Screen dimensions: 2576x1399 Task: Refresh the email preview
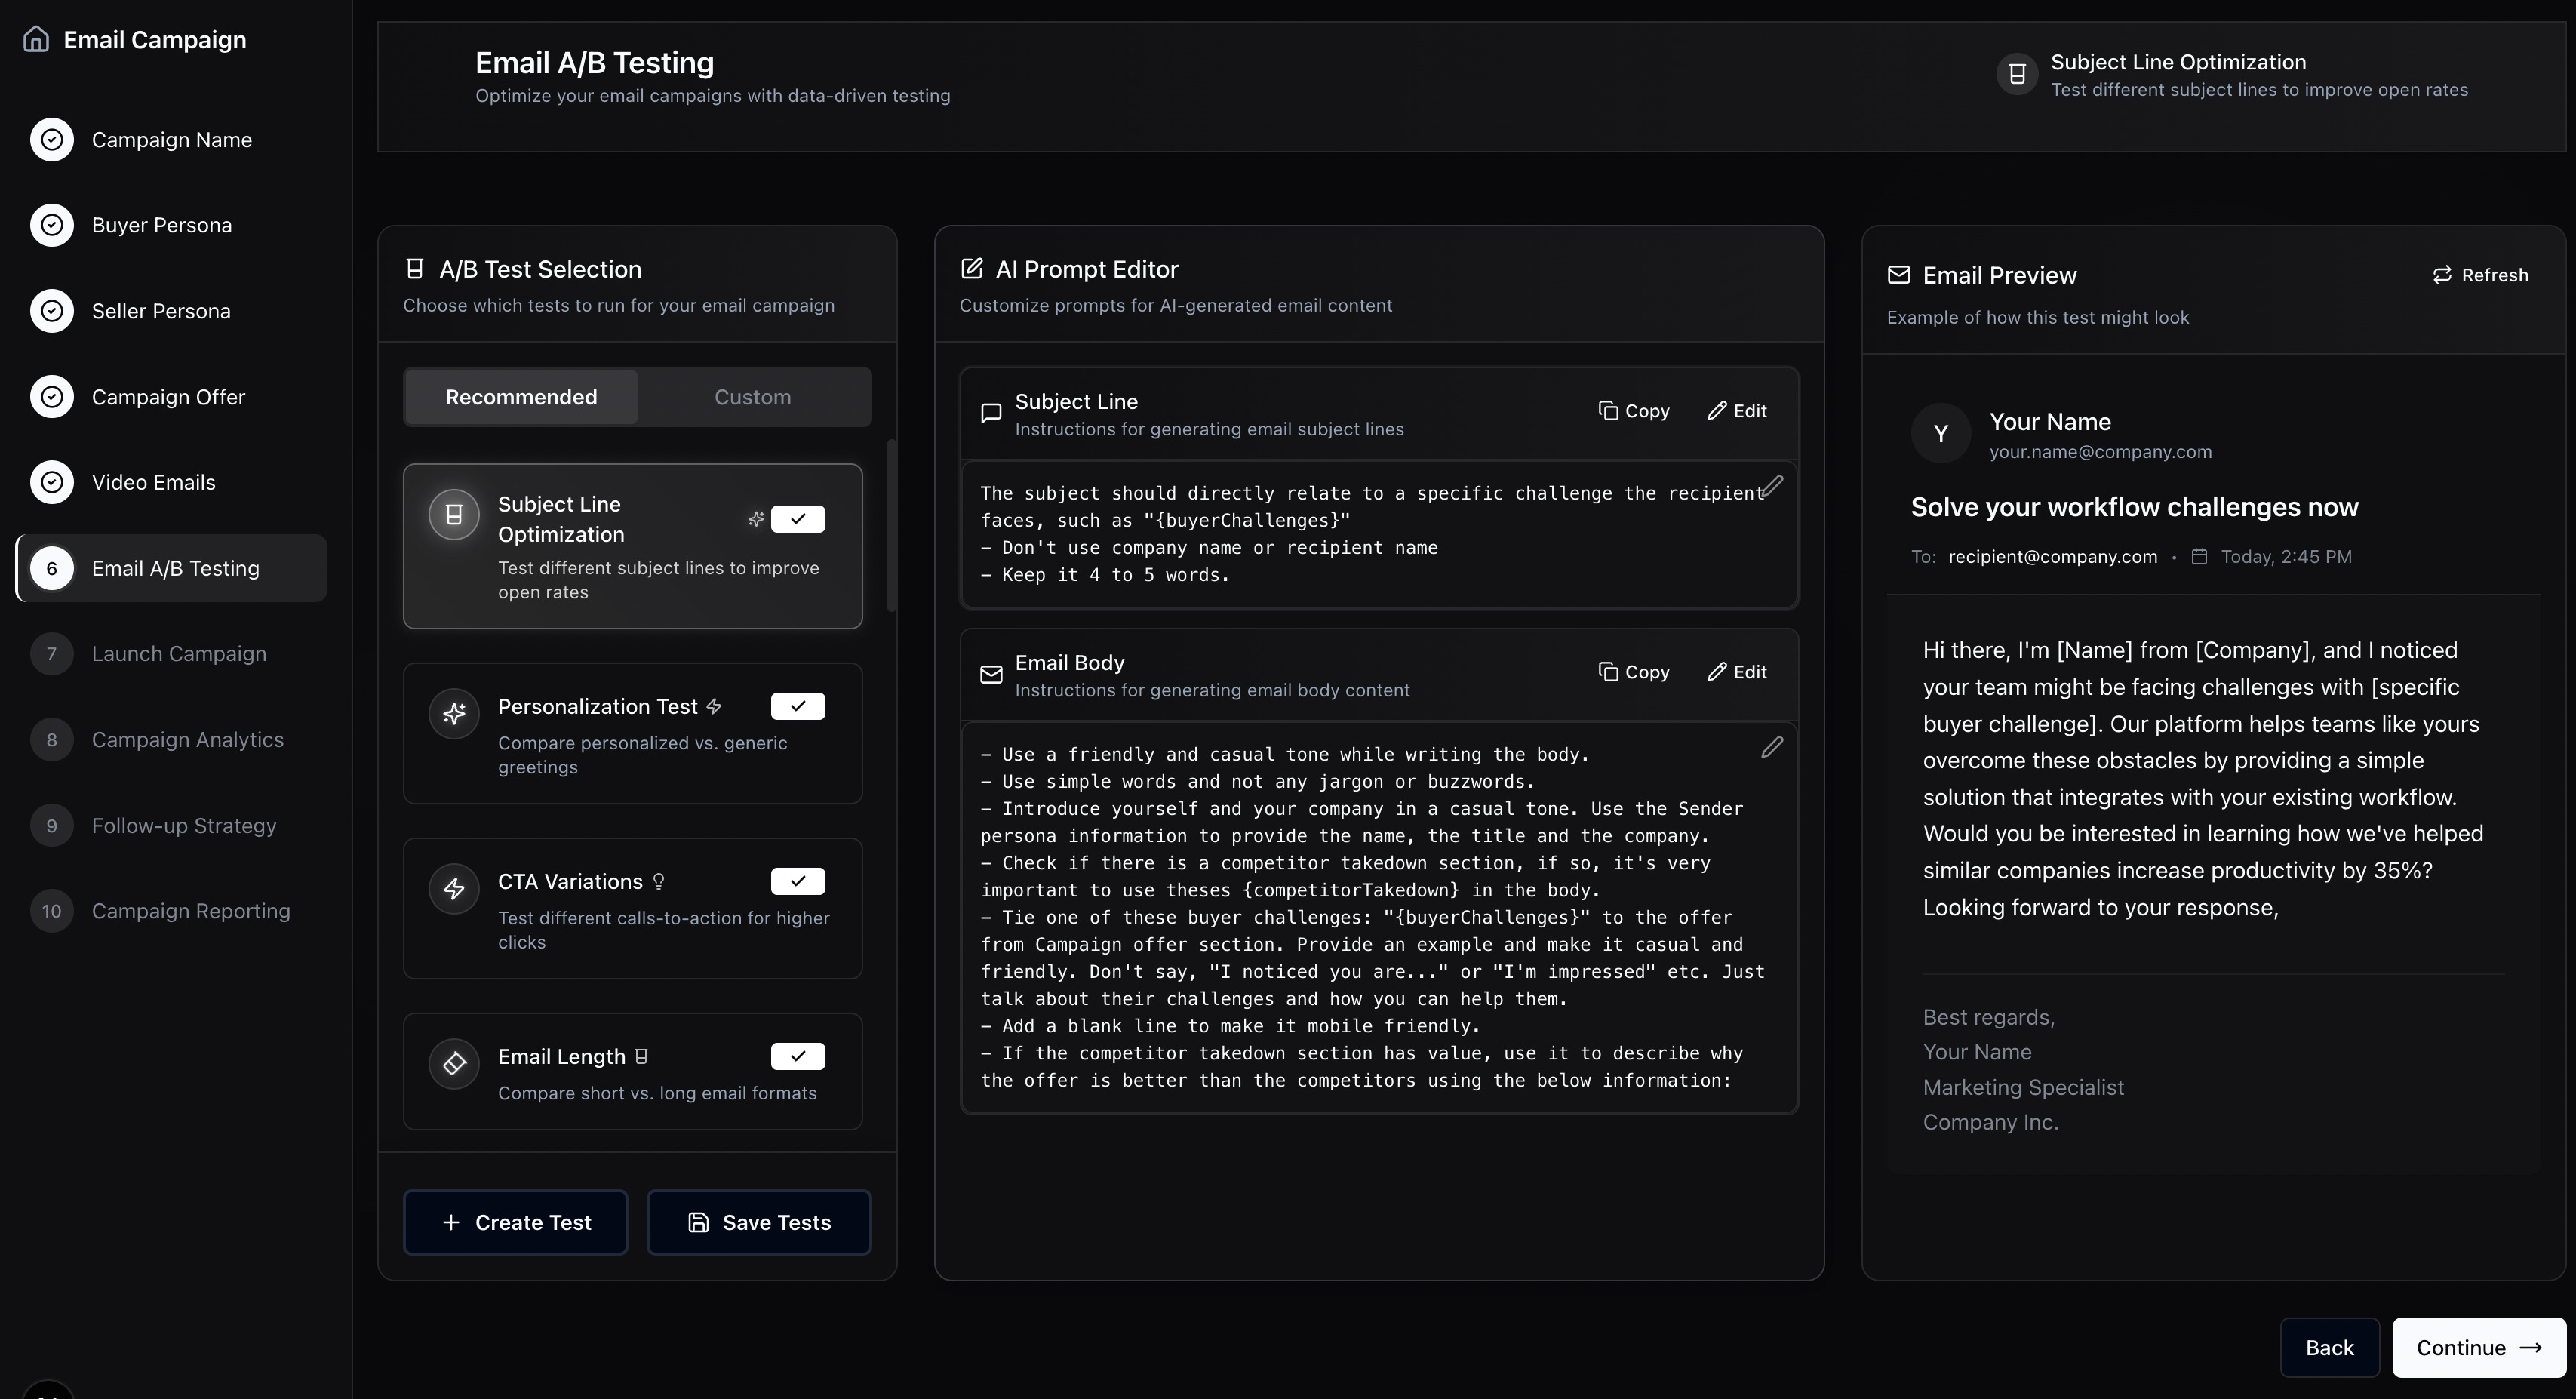(x=2480, y=275)
